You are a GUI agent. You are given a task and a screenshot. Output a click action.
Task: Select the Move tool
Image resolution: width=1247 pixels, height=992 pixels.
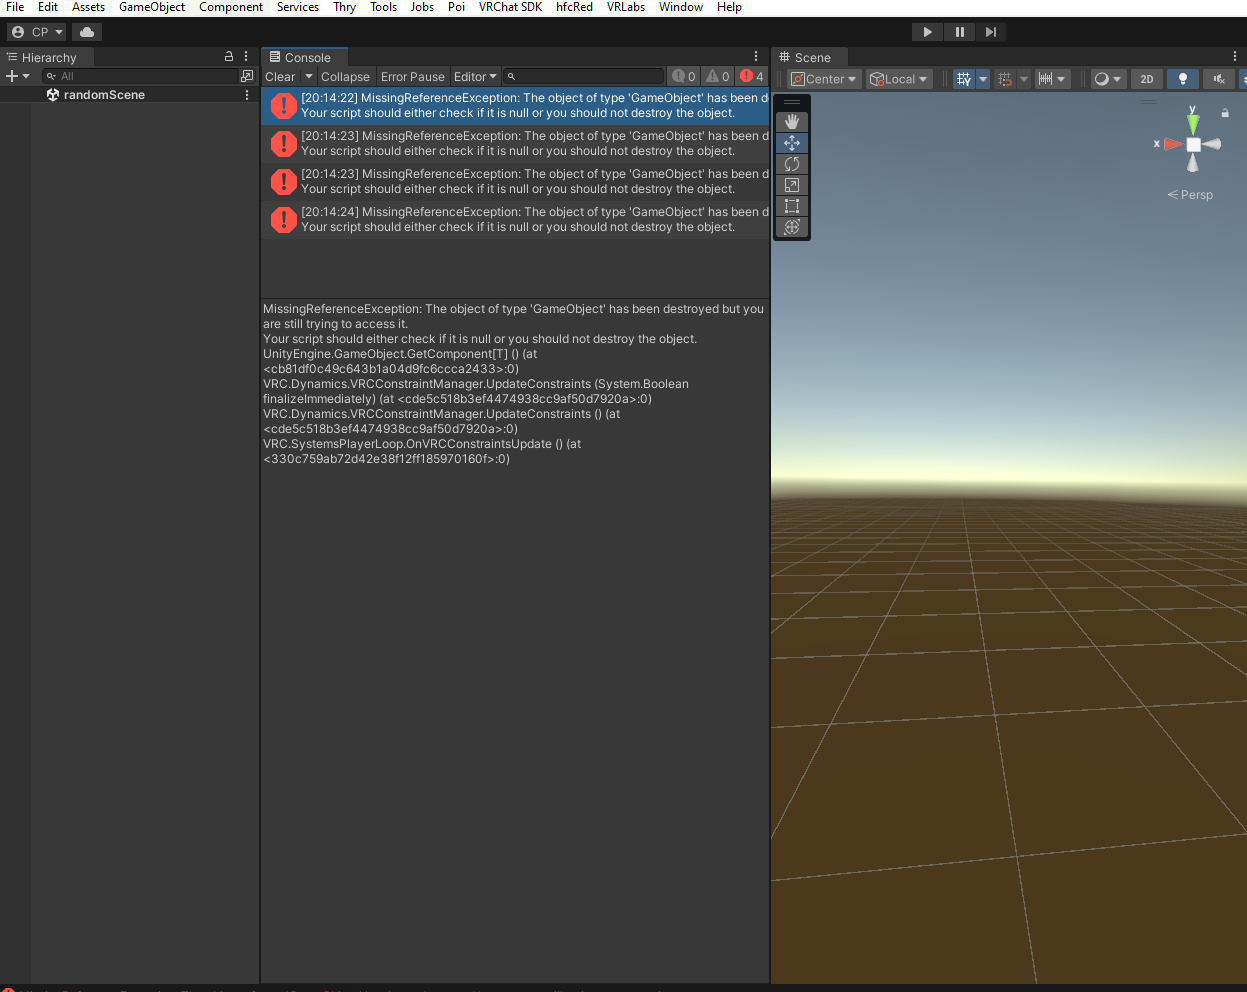tap(792, 143)
